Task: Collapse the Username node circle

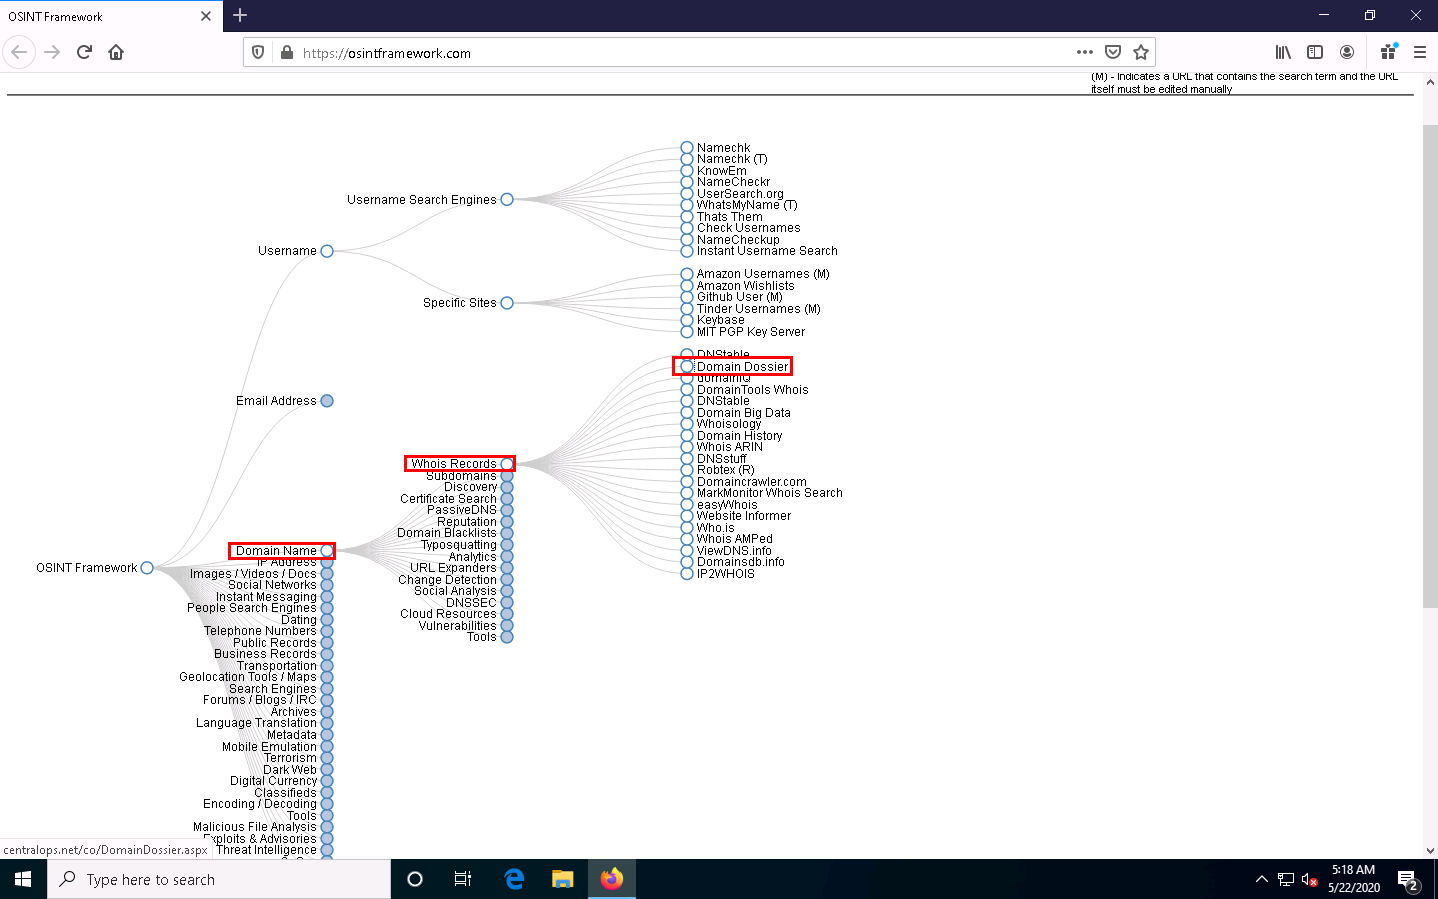Action: coord(327,251)
